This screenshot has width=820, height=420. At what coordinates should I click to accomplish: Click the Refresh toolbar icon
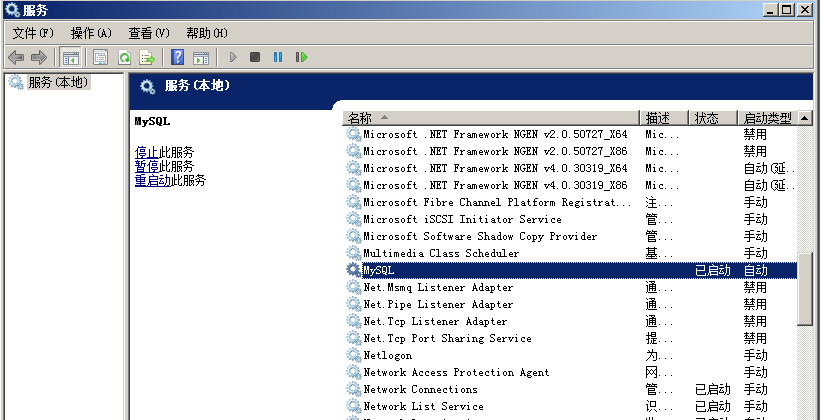coord(124,57)
